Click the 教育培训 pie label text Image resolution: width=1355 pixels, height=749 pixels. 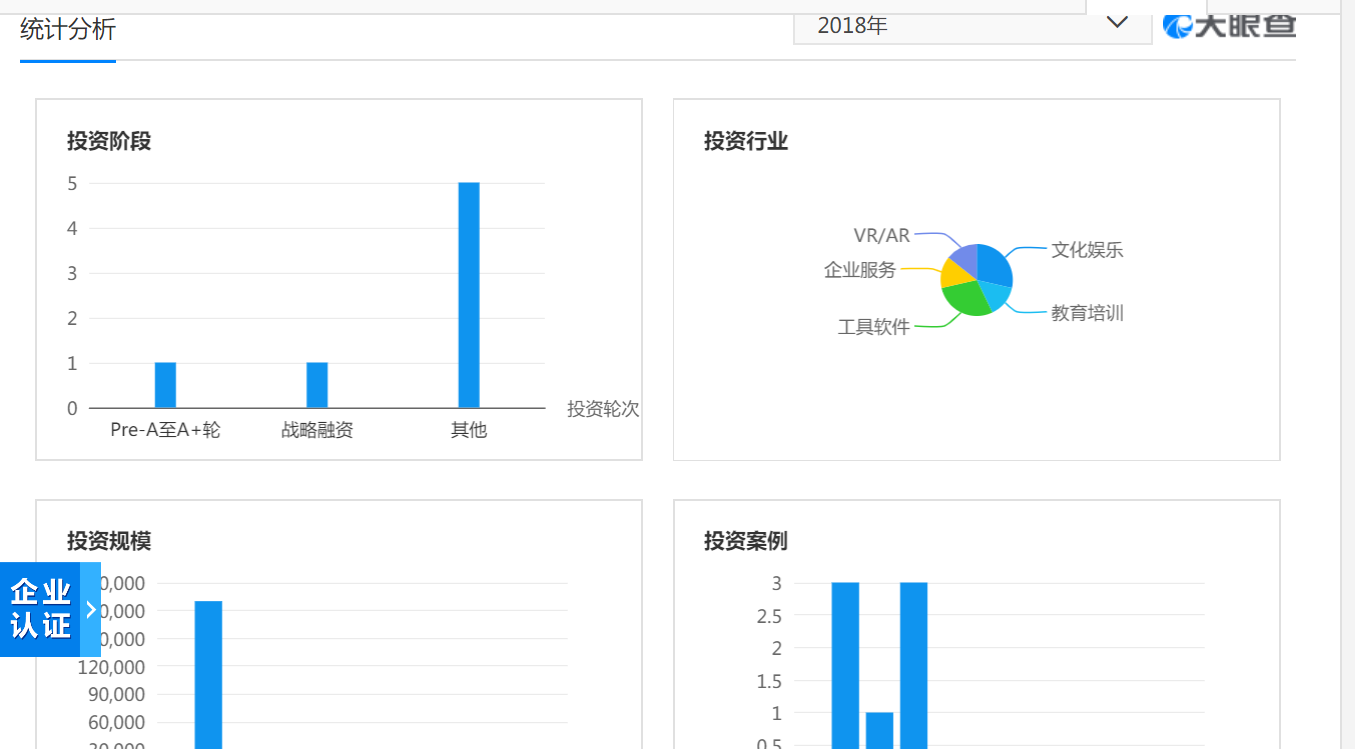(1087, 313)
